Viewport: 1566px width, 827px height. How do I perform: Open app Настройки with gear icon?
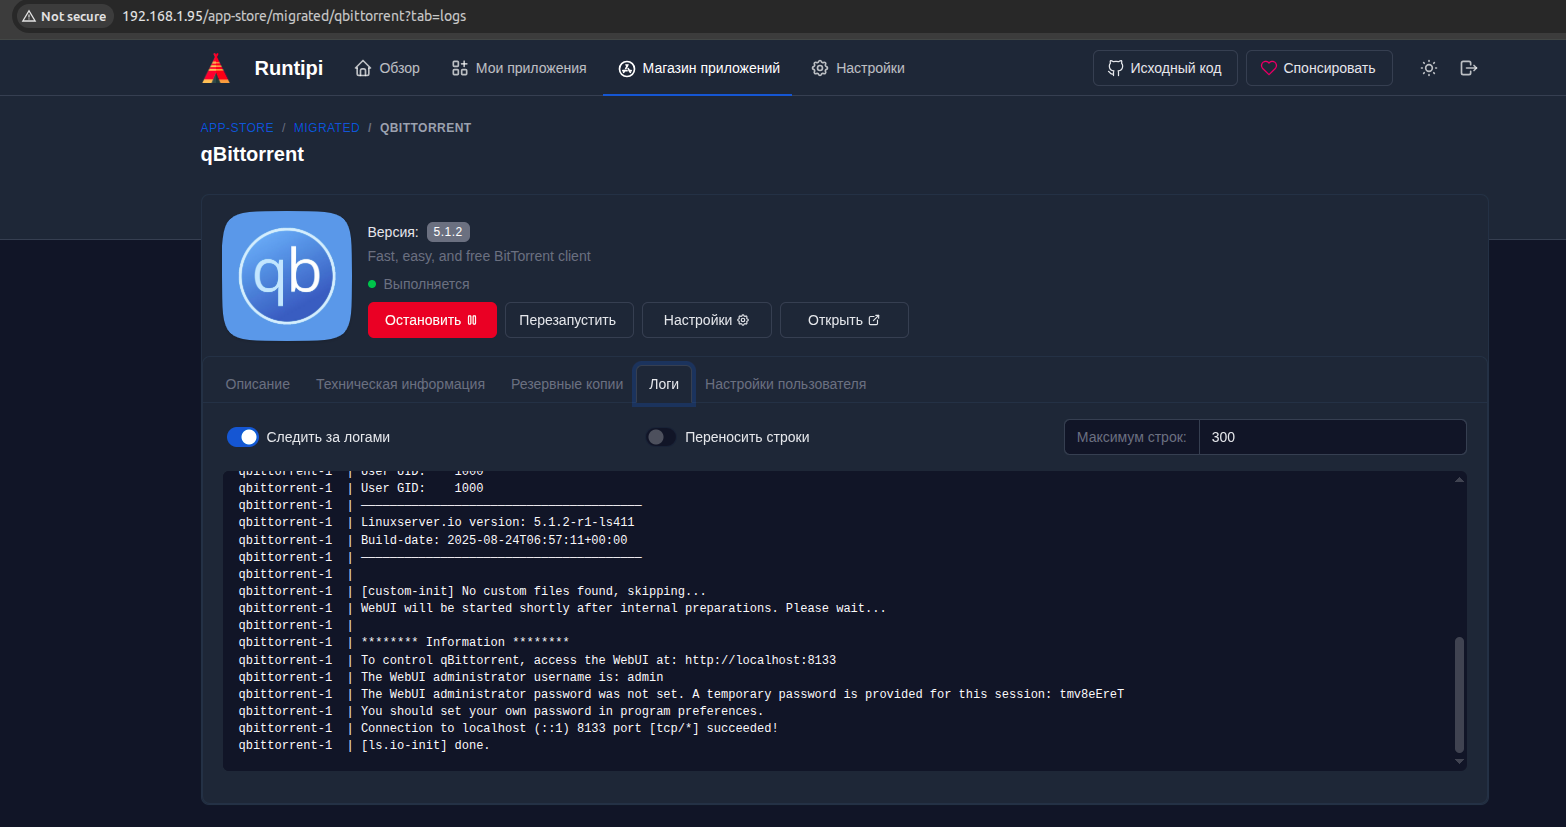(706, 320)
